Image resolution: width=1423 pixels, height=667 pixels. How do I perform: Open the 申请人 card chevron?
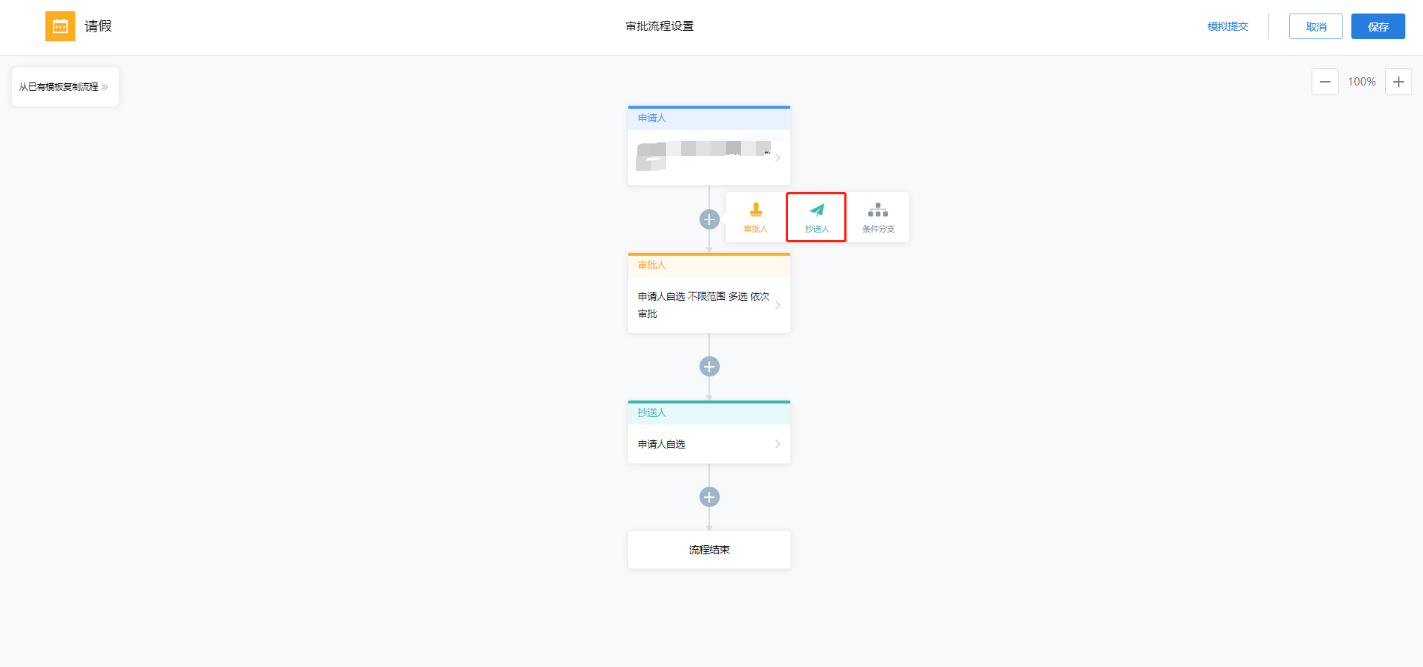point(778,157)
